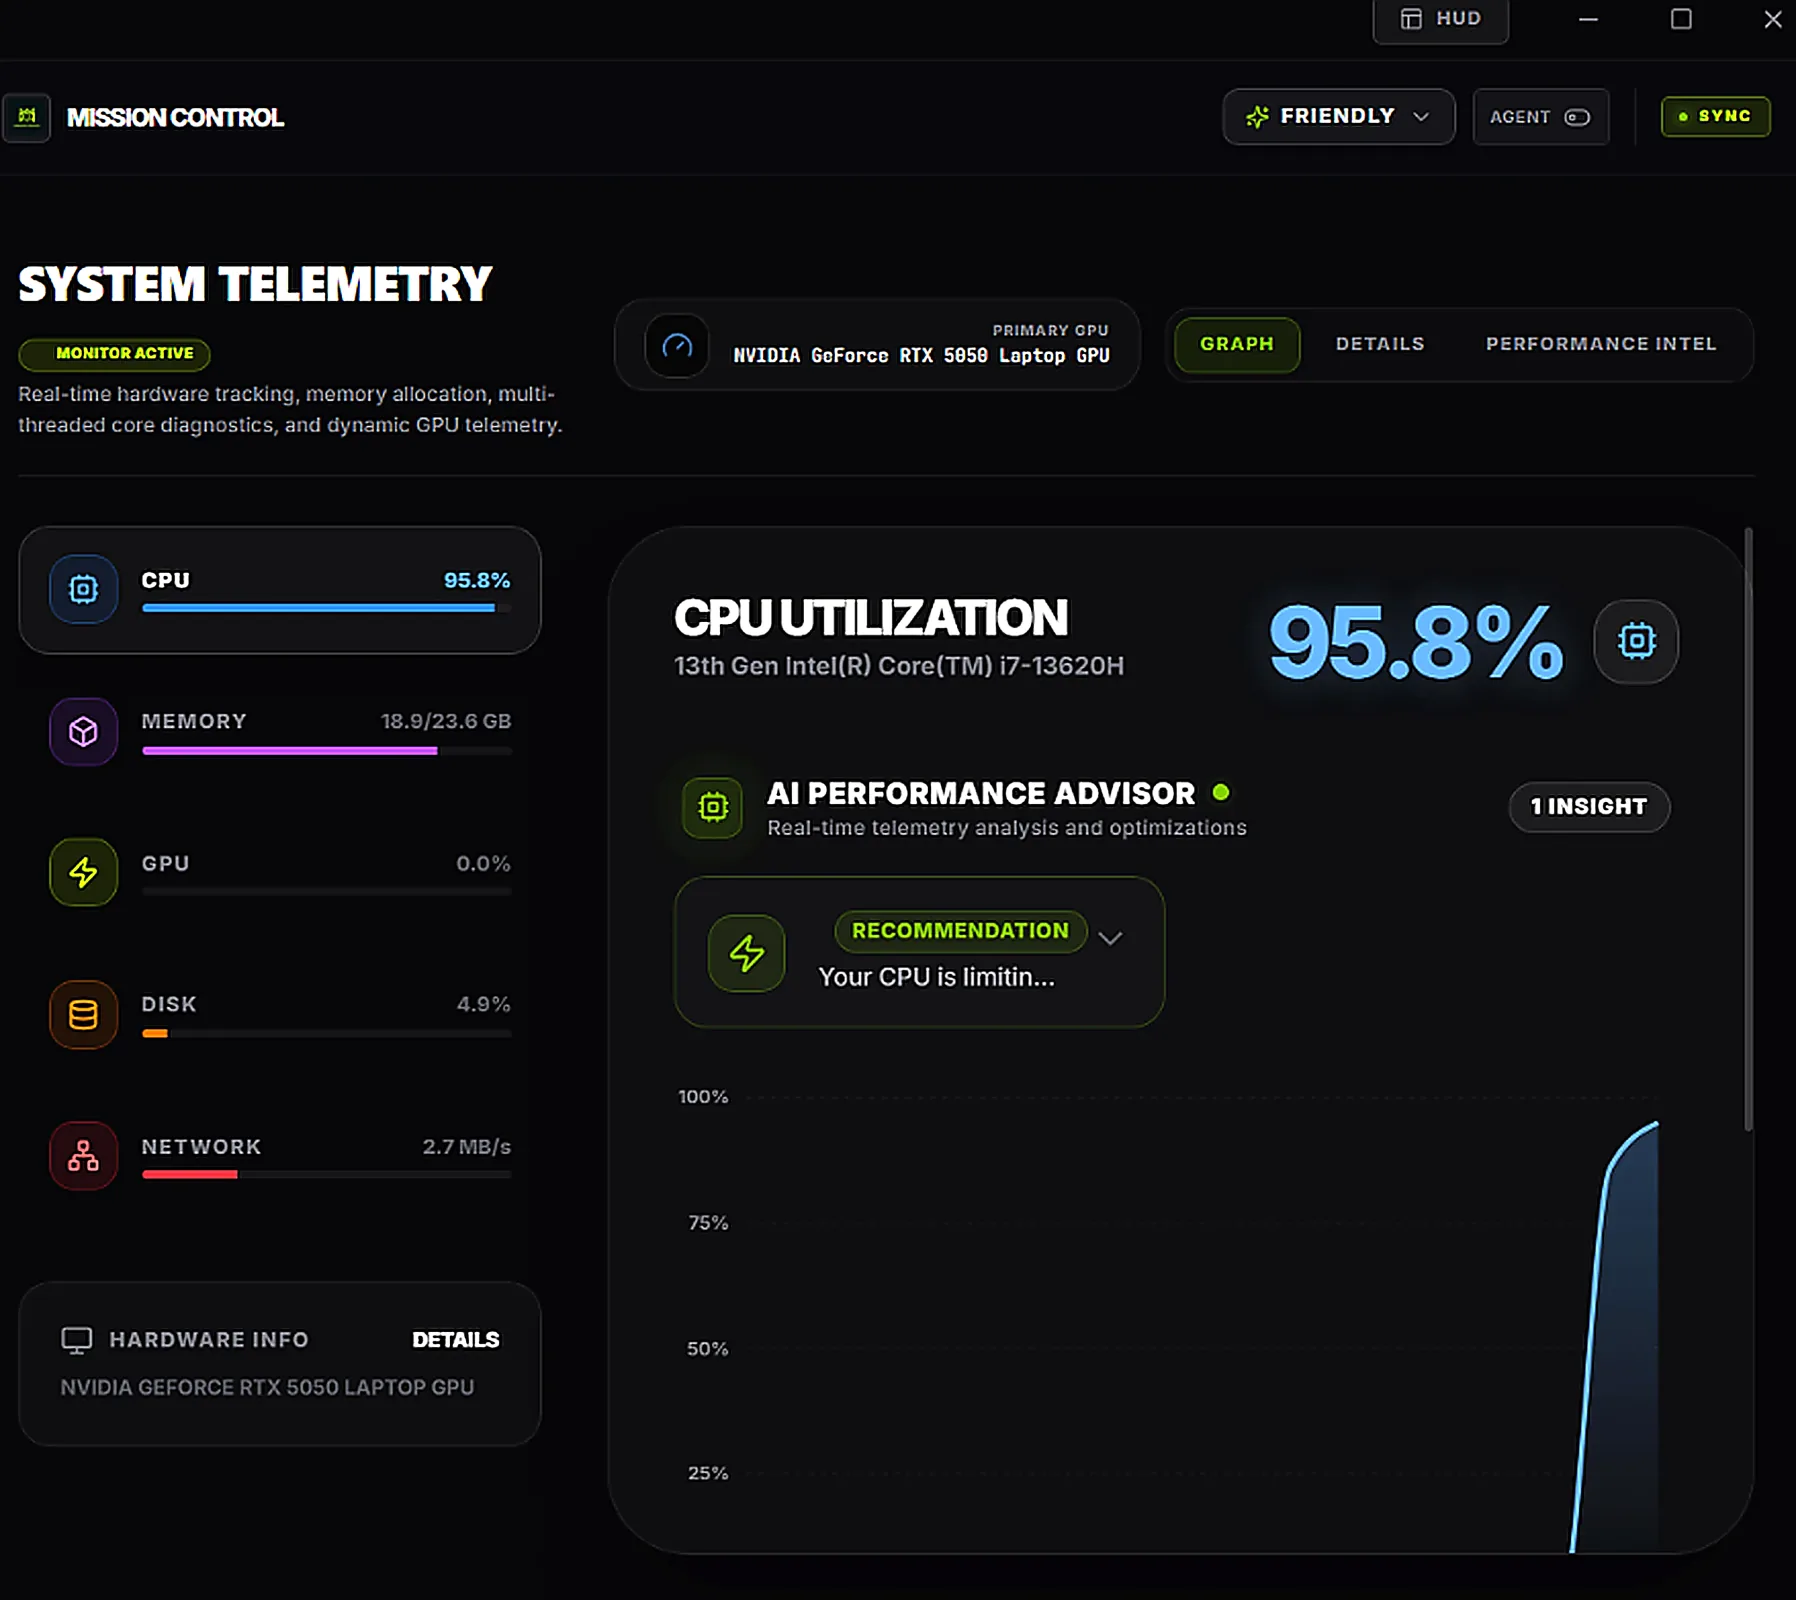Click the Memory usage progress bar

point(327,750)
